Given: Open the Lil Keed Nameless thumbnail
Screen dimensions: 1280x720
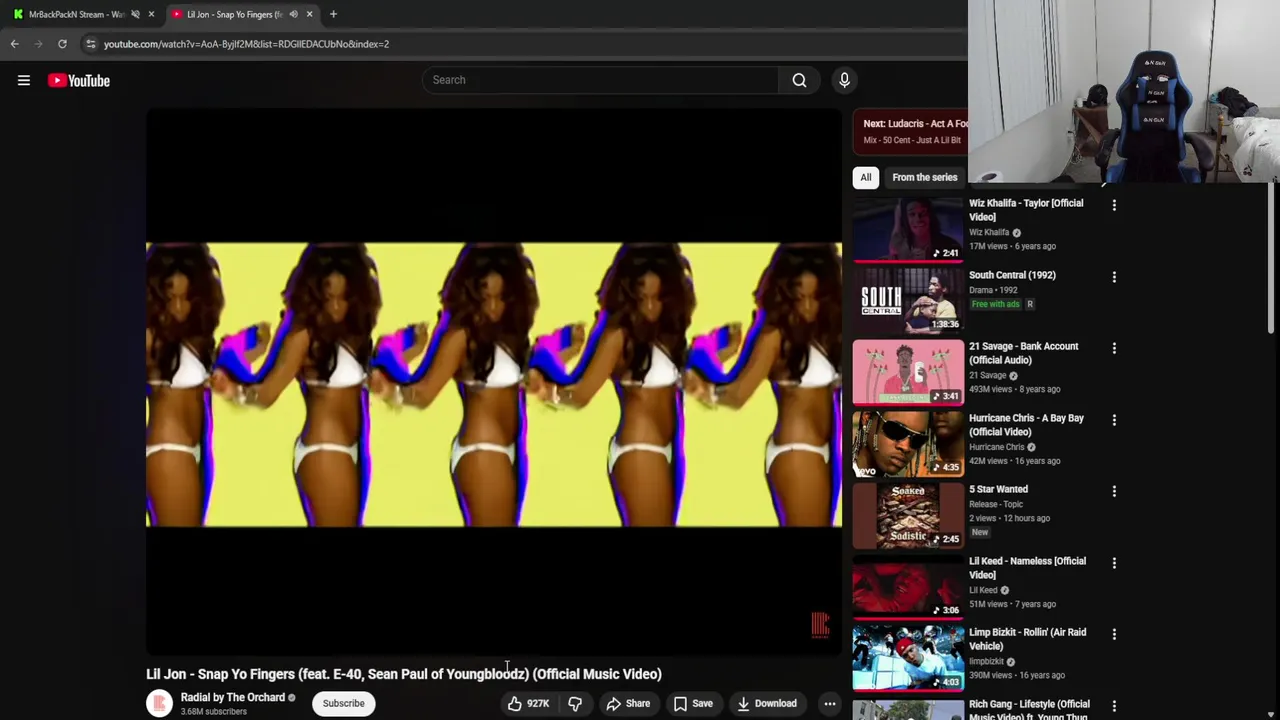Looking at the screenshot, I should (908, 587).
